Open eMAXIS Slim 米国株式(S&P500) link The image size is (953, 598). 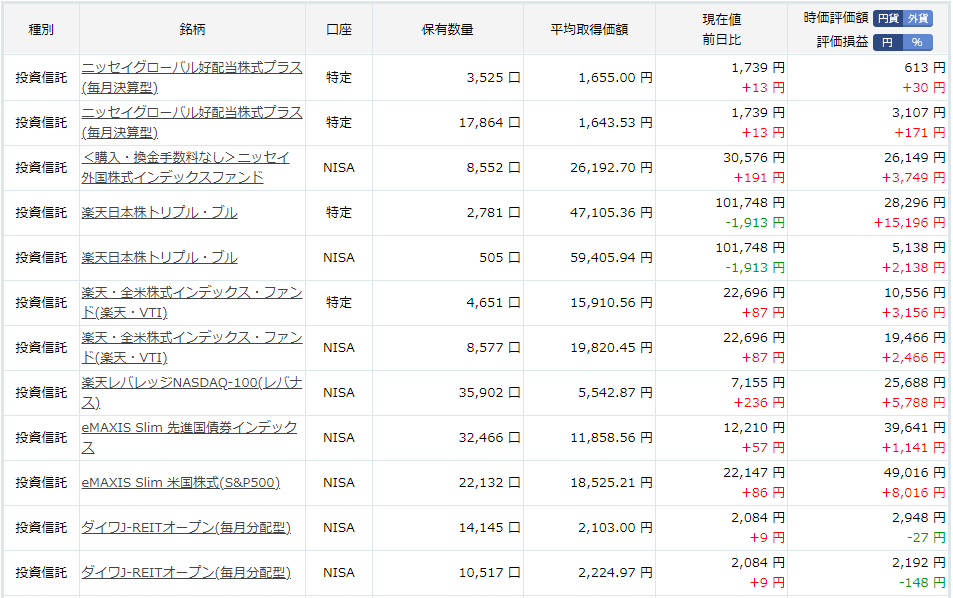(181, 483)
